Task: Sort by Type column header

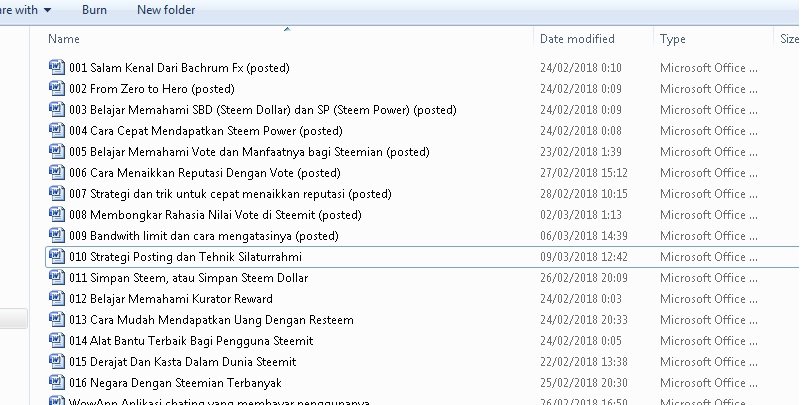Action: [x=672, y=39]
